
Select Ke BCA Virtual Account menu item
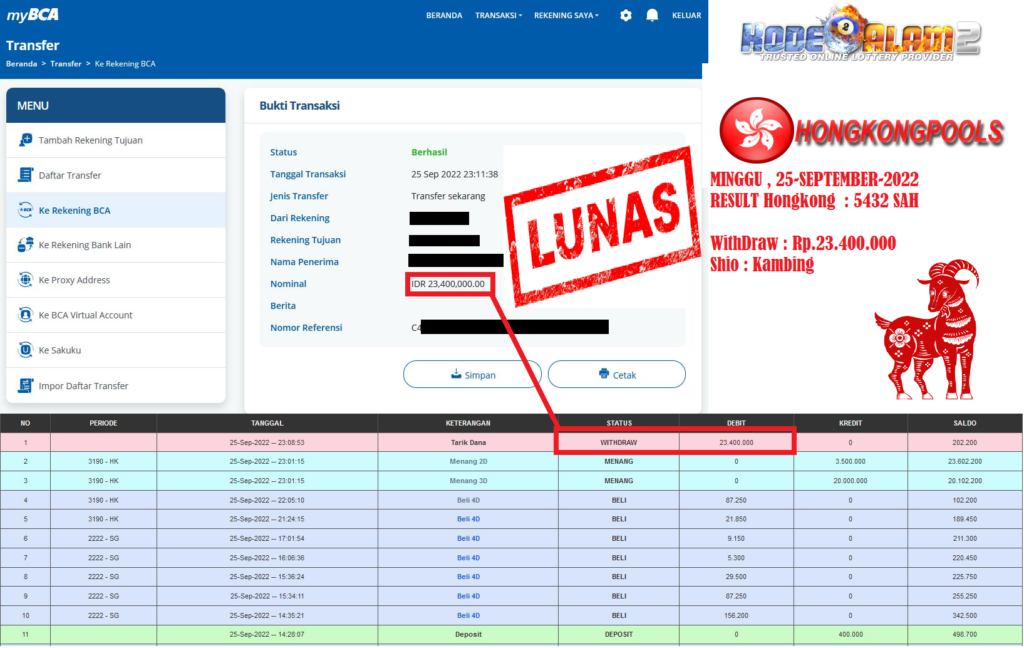(116, 315)
